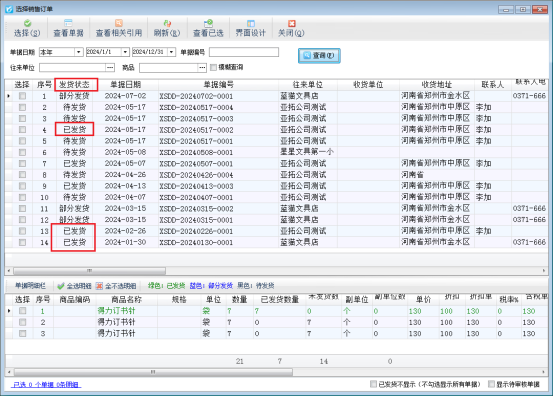553x397 pixels.
Task: Open the 2024/12/31 end date dropdown
Action: [x=171, y=52]
